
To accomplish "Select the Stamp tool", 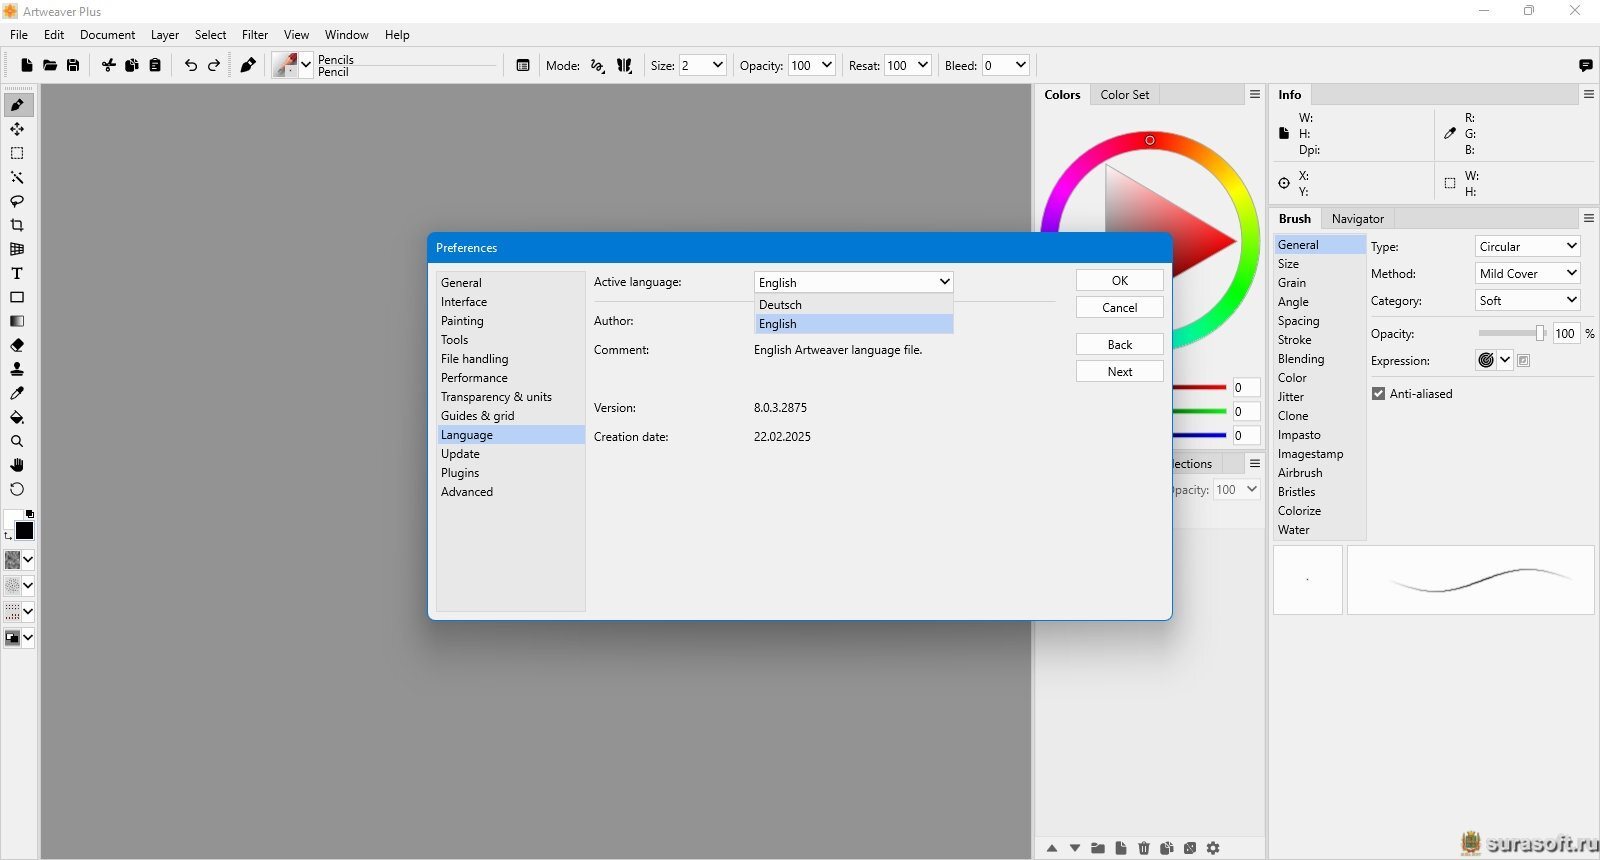I will (17, 369).
